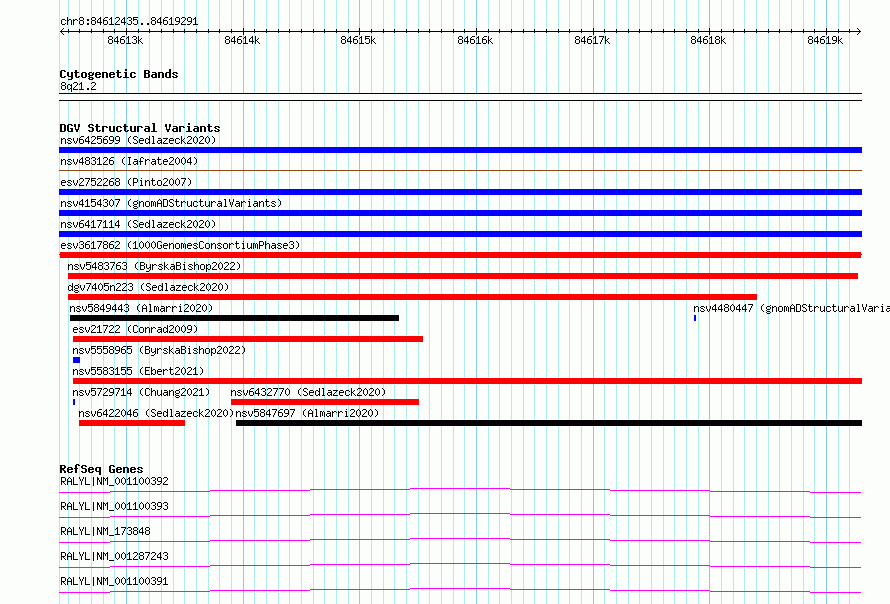Image resolution: width=890 pixels, height=604 pixels.
Task: Click the left arrowhead of the coordinate ruler
Action: [62, 31]
